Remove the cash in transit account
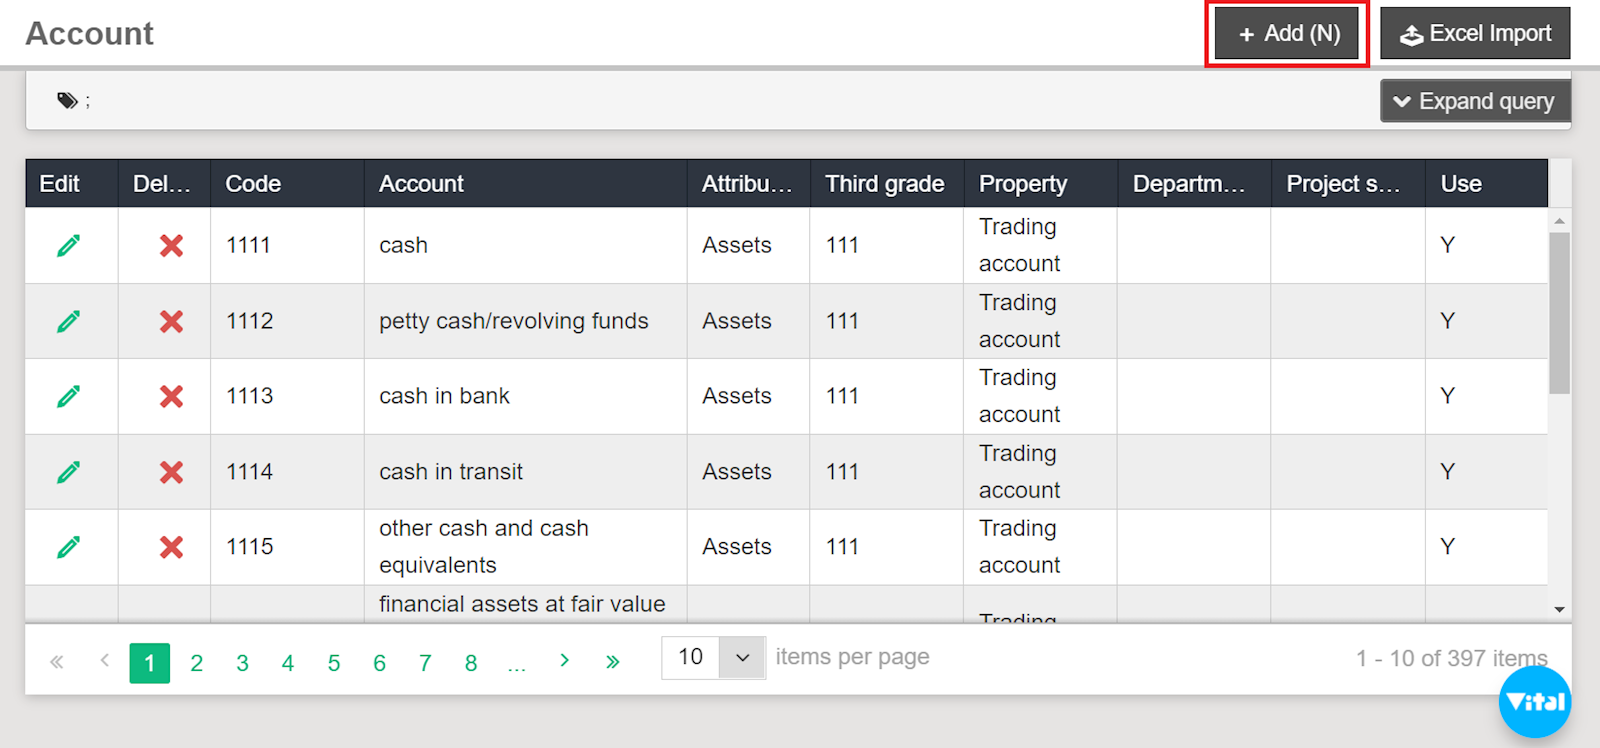The height and width of the screenshot is (748, 1600). coord(171,472)
